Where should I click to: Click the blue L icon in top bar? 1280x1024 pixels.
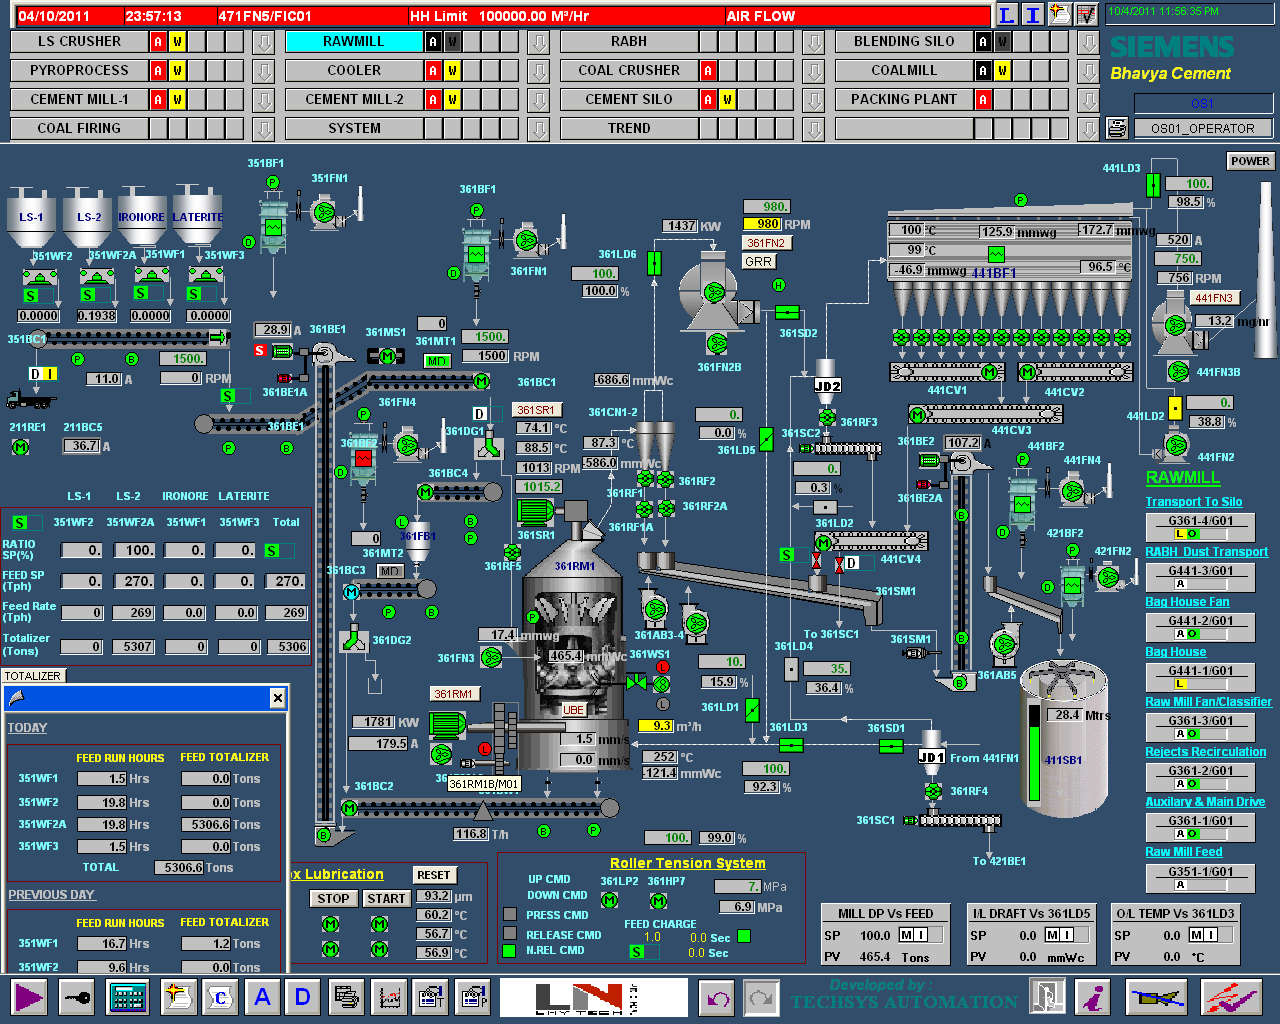pyautogui.click(x=1007, y=15)
